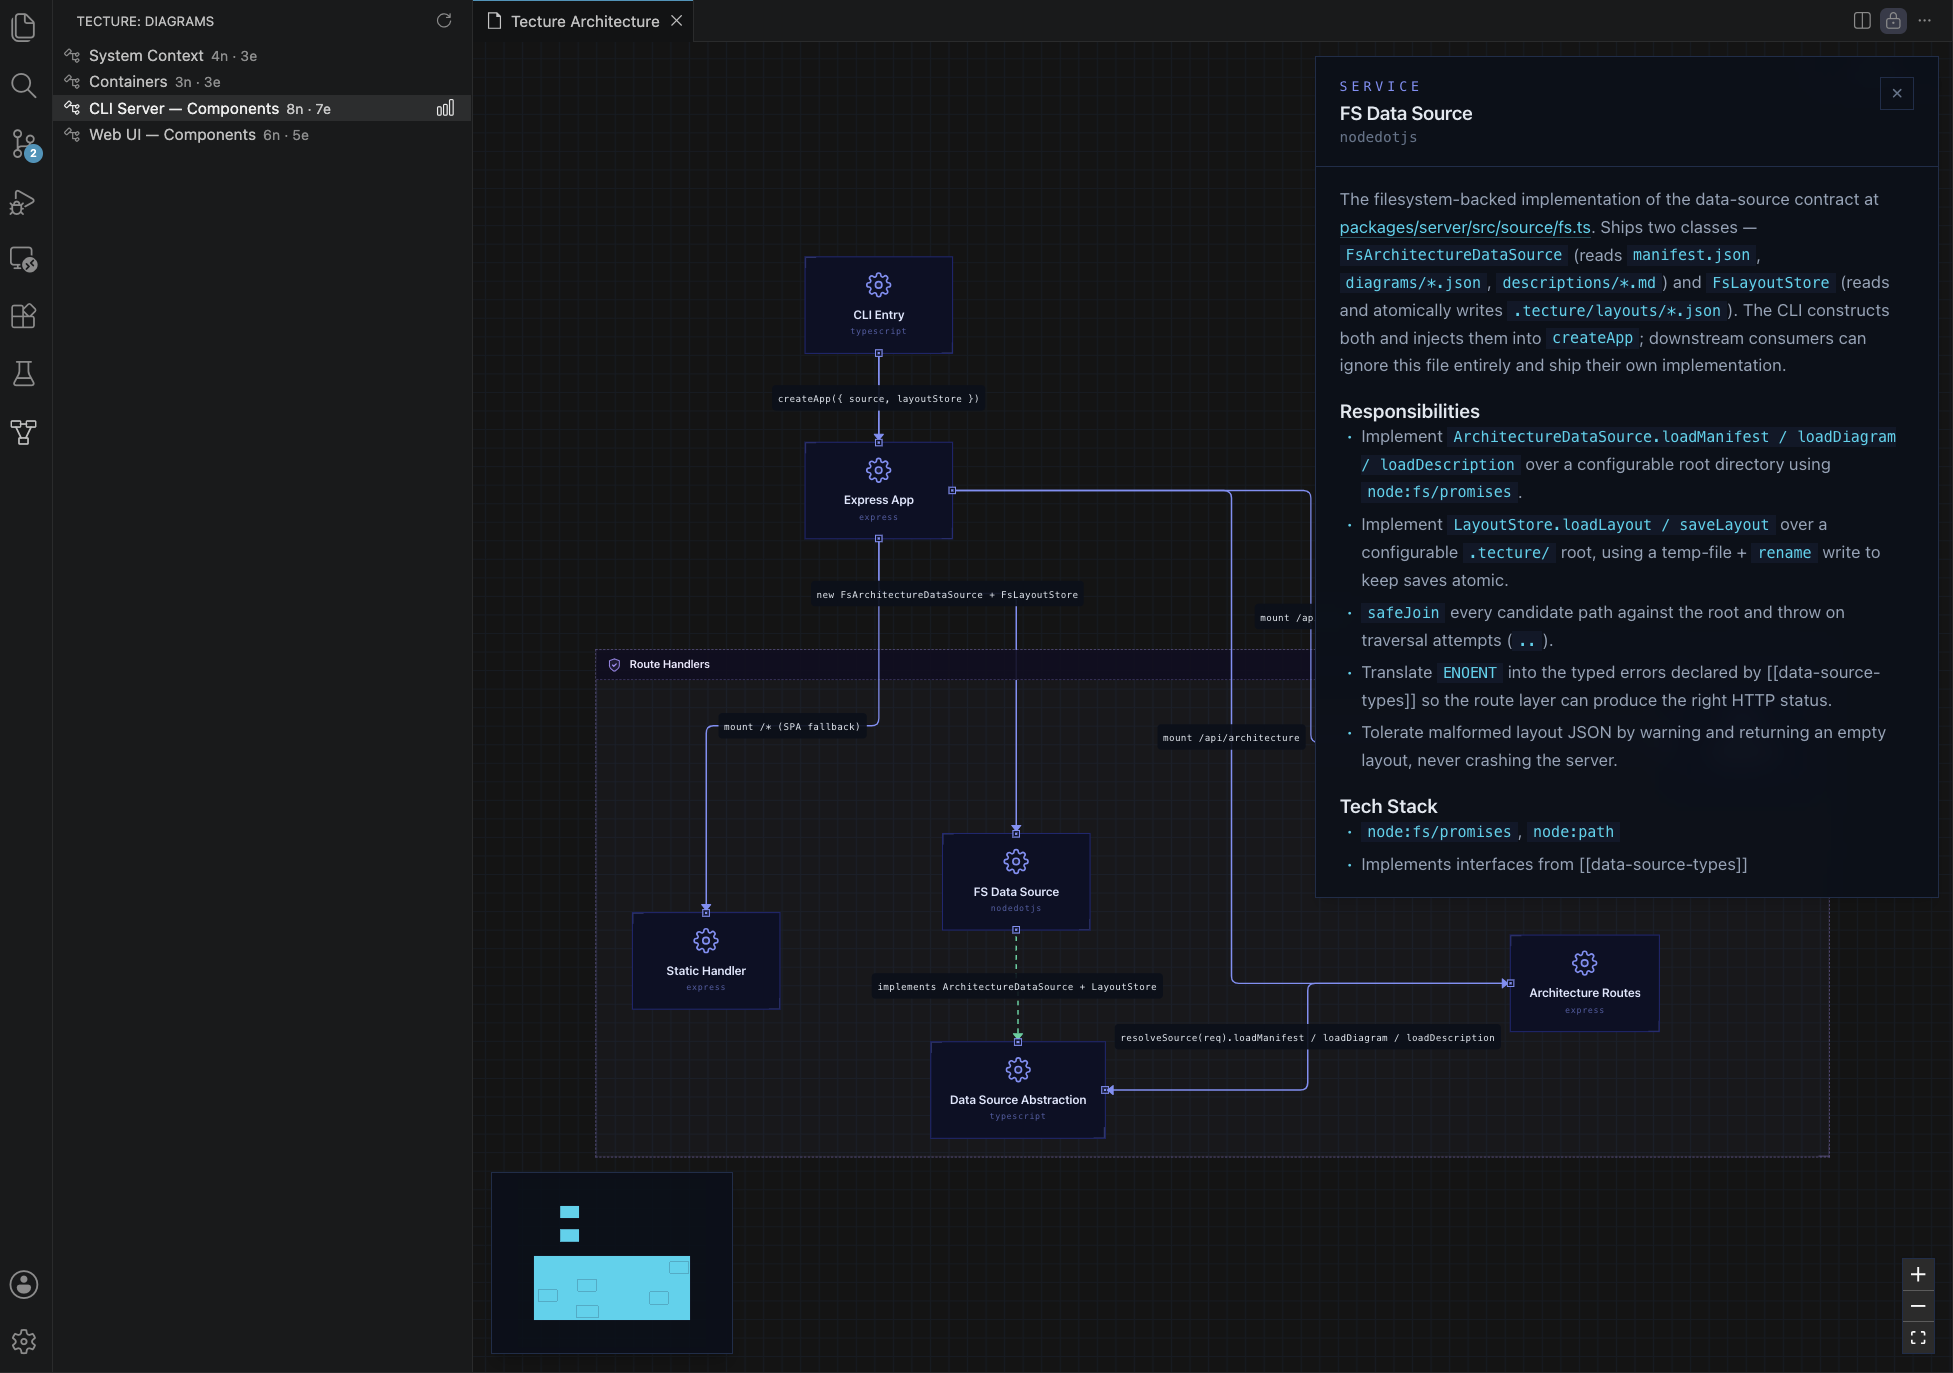
Task: Click the FsLayoutStore code token
Action: 1770,283
